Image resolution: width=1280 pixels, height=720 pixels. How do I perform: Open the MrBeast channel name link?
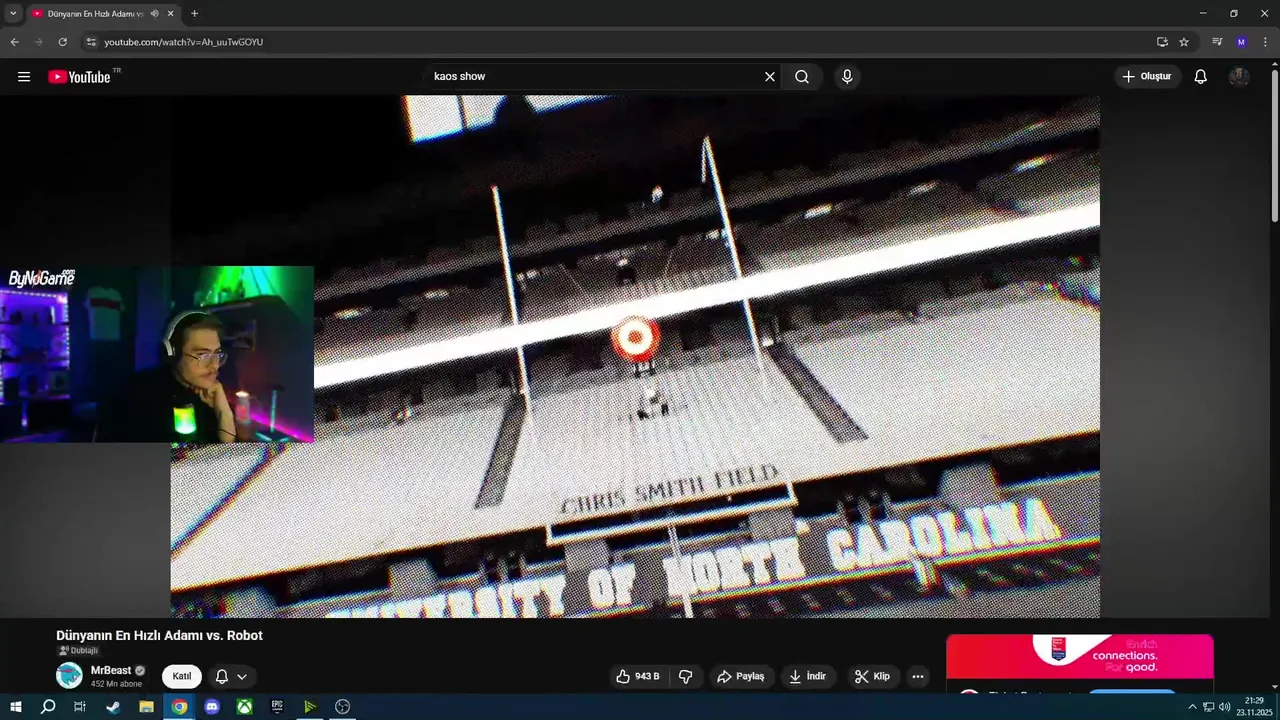(111, 671)
